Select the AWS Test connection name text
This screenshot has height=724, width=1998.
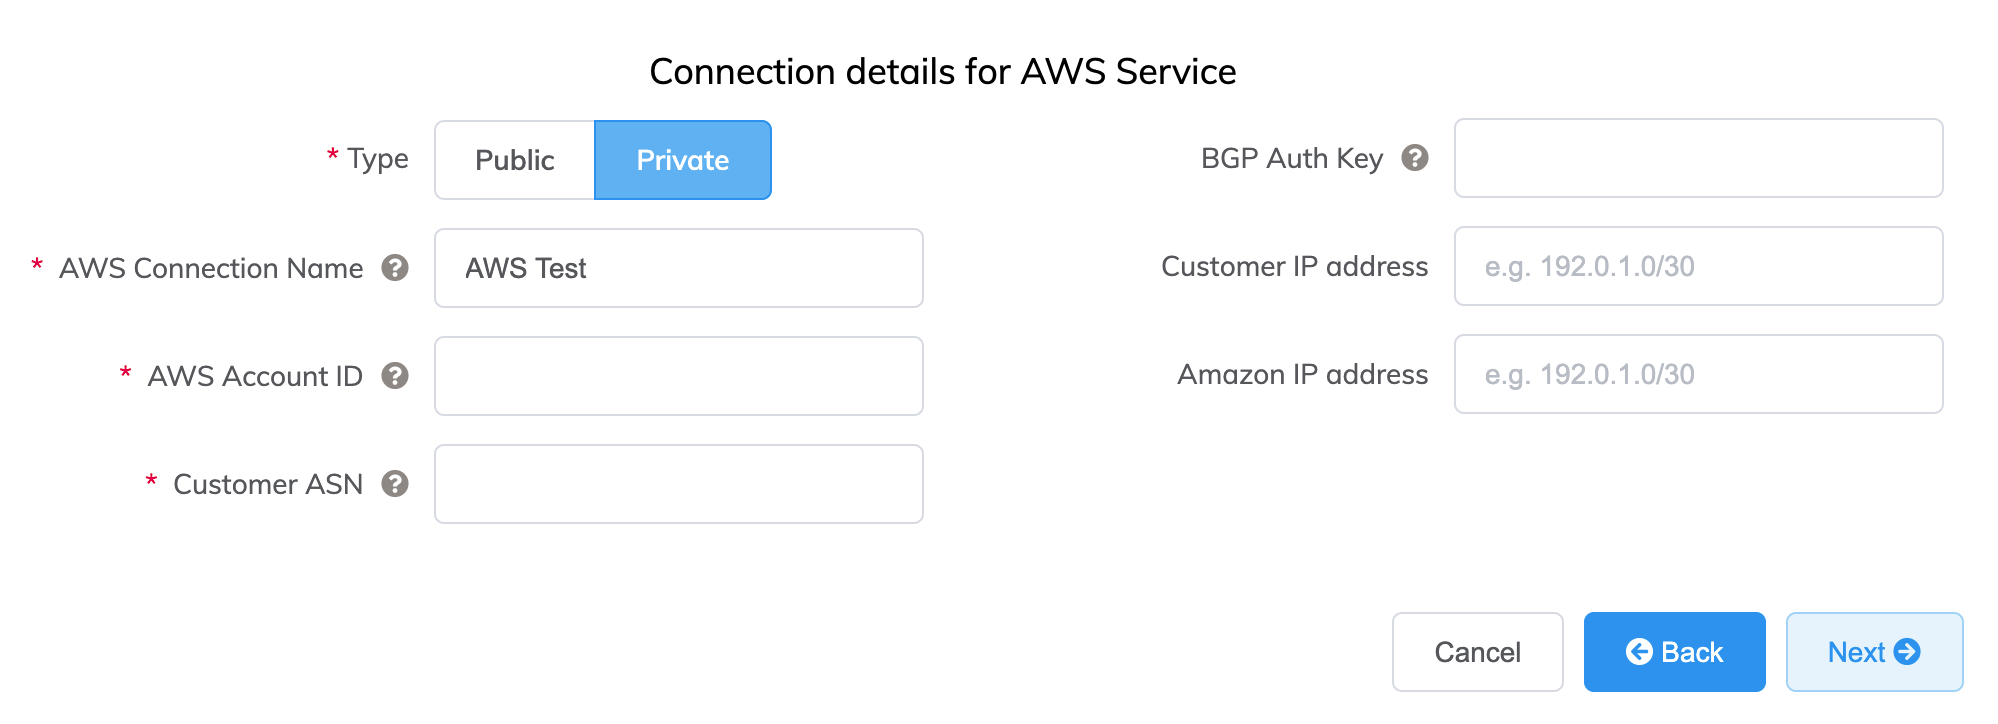click(x=525, y=267)
